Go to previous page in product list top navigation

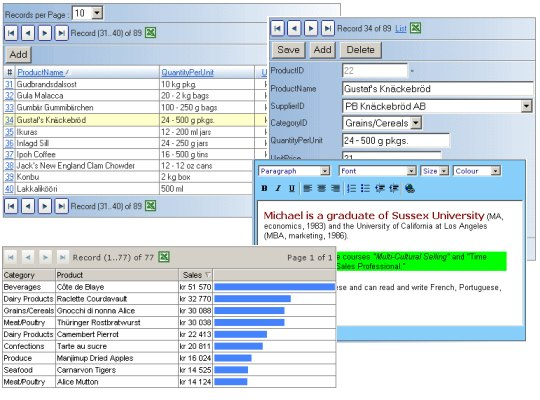(28, 33)
